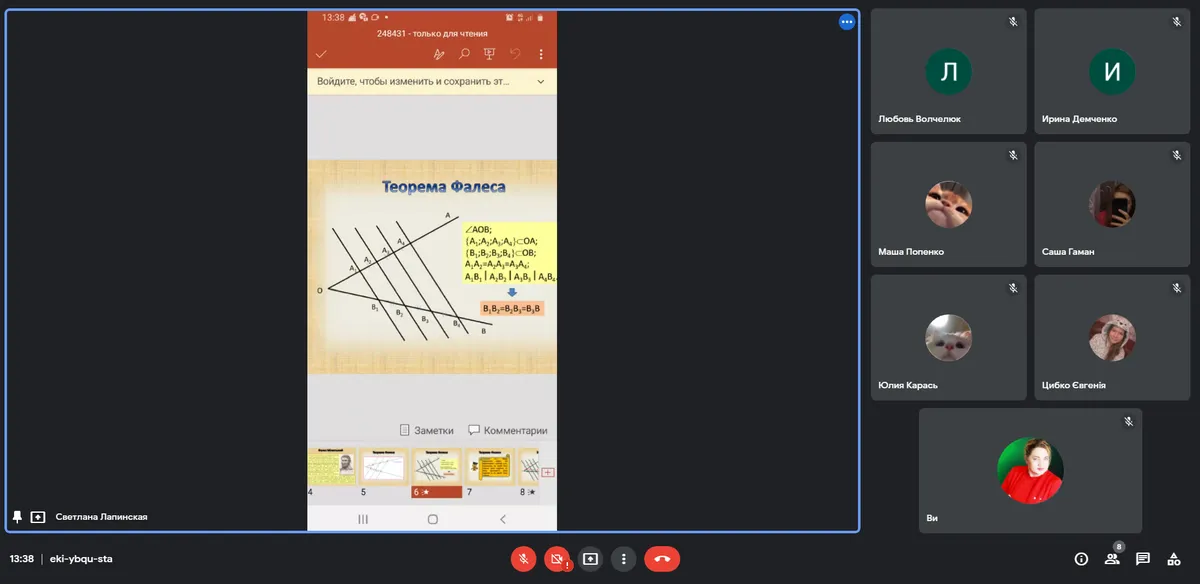The width and height of the screenshot is (1200, 584).
Task: Open PowerPoint three-dot overflow menu
Action: 541,54
